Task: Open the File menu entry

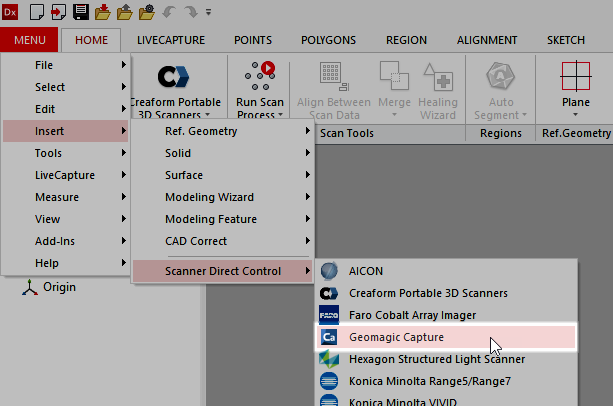Action: click(65, 65)
